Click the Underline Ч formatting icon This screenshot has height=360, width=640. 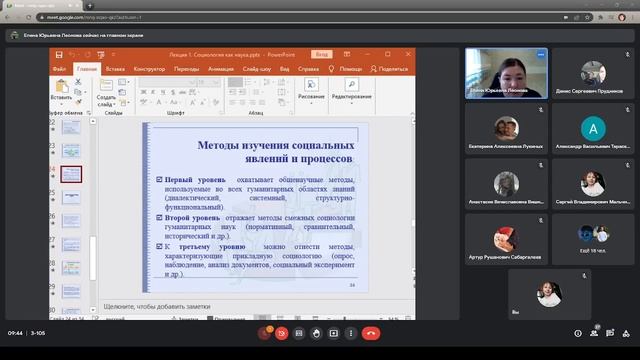[163, 92]
